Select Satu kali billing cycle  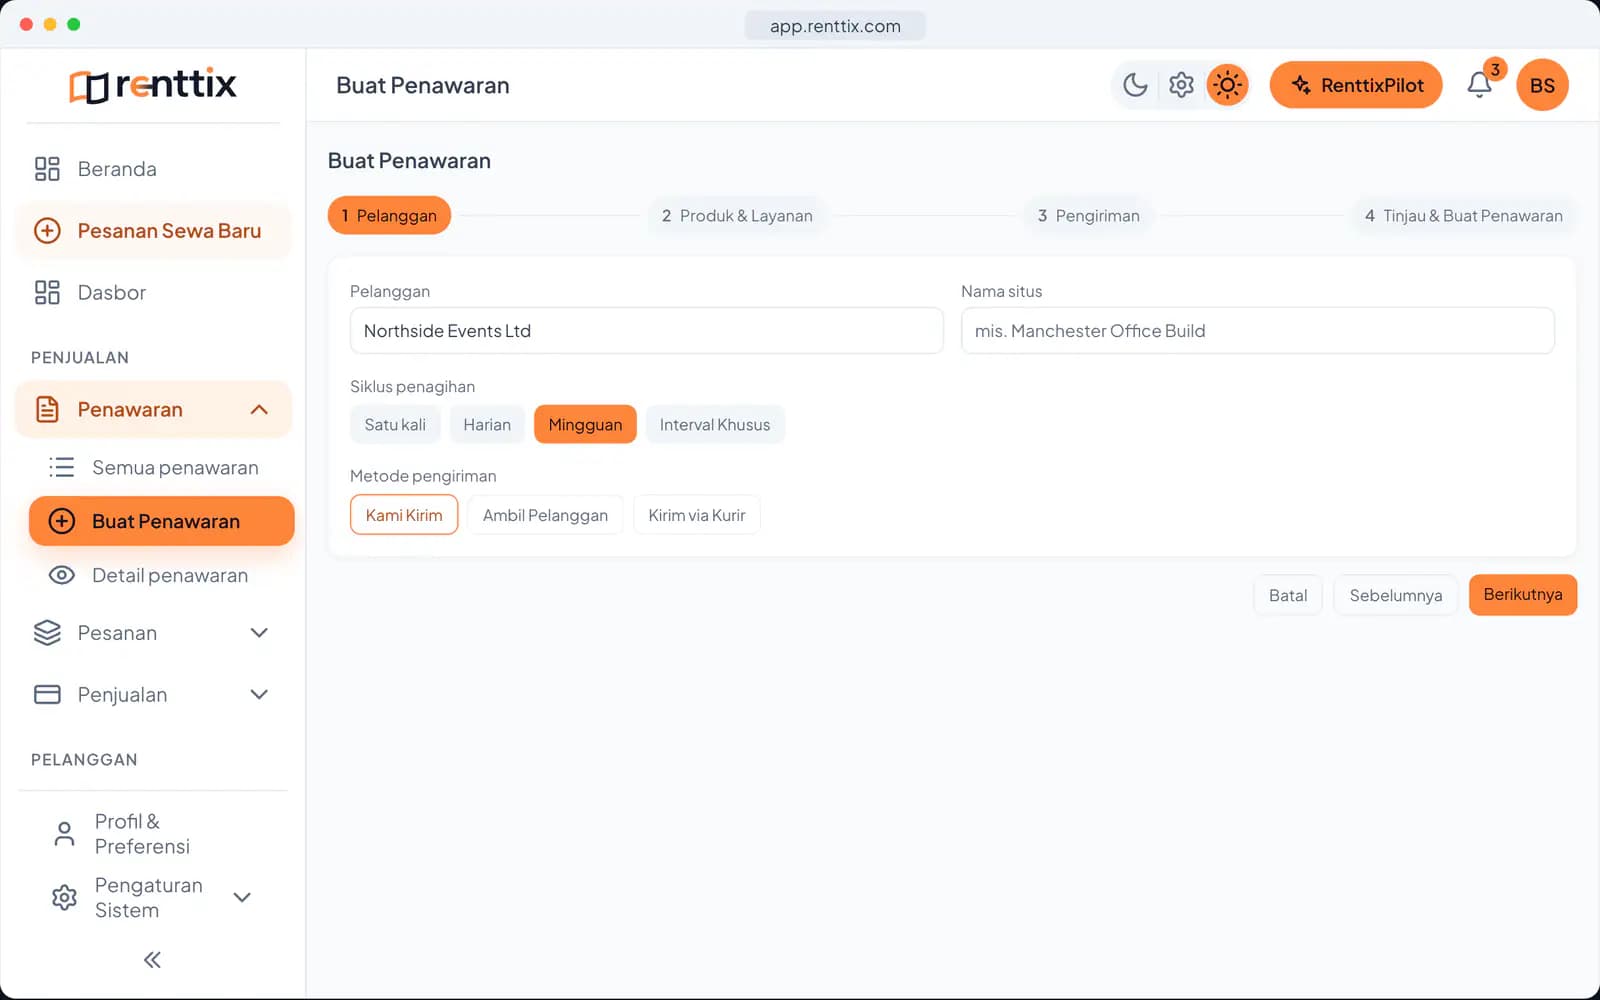395,425
